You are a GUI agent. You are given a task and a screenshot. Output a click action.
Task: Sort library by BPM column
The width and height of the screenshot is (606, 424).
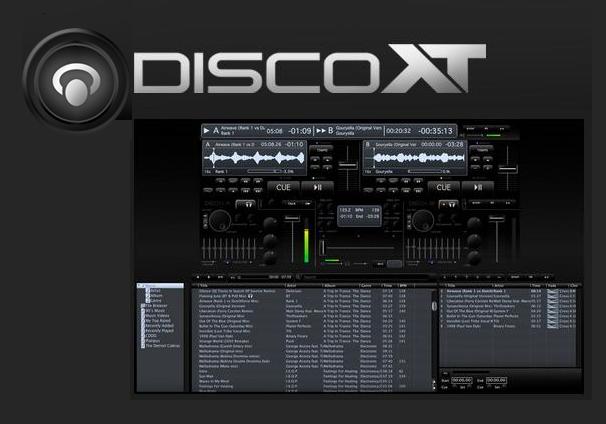pos(405,286)
